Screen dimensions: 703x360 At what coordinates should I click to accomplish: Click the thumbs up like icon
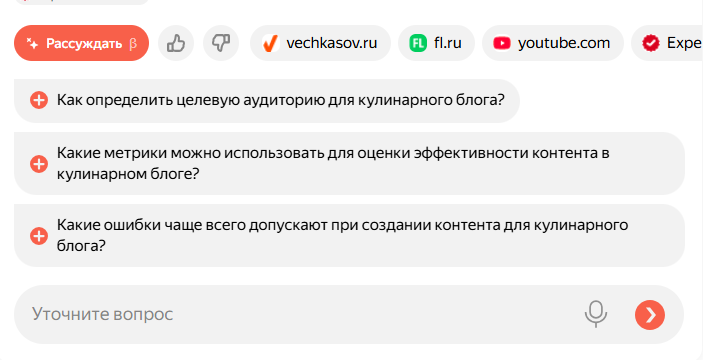[176, 43]
